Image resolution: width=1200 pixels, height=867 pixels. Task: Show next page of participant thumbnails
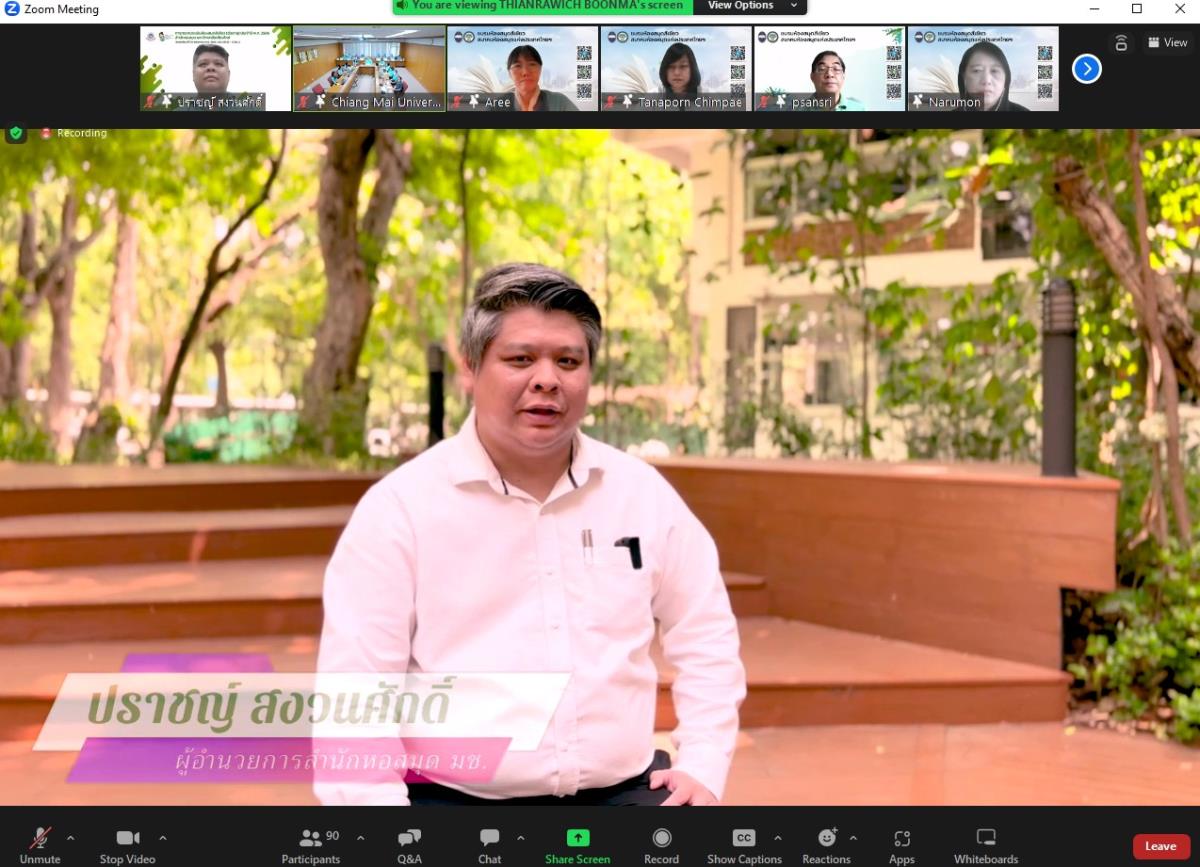(x=1086, y=69)
